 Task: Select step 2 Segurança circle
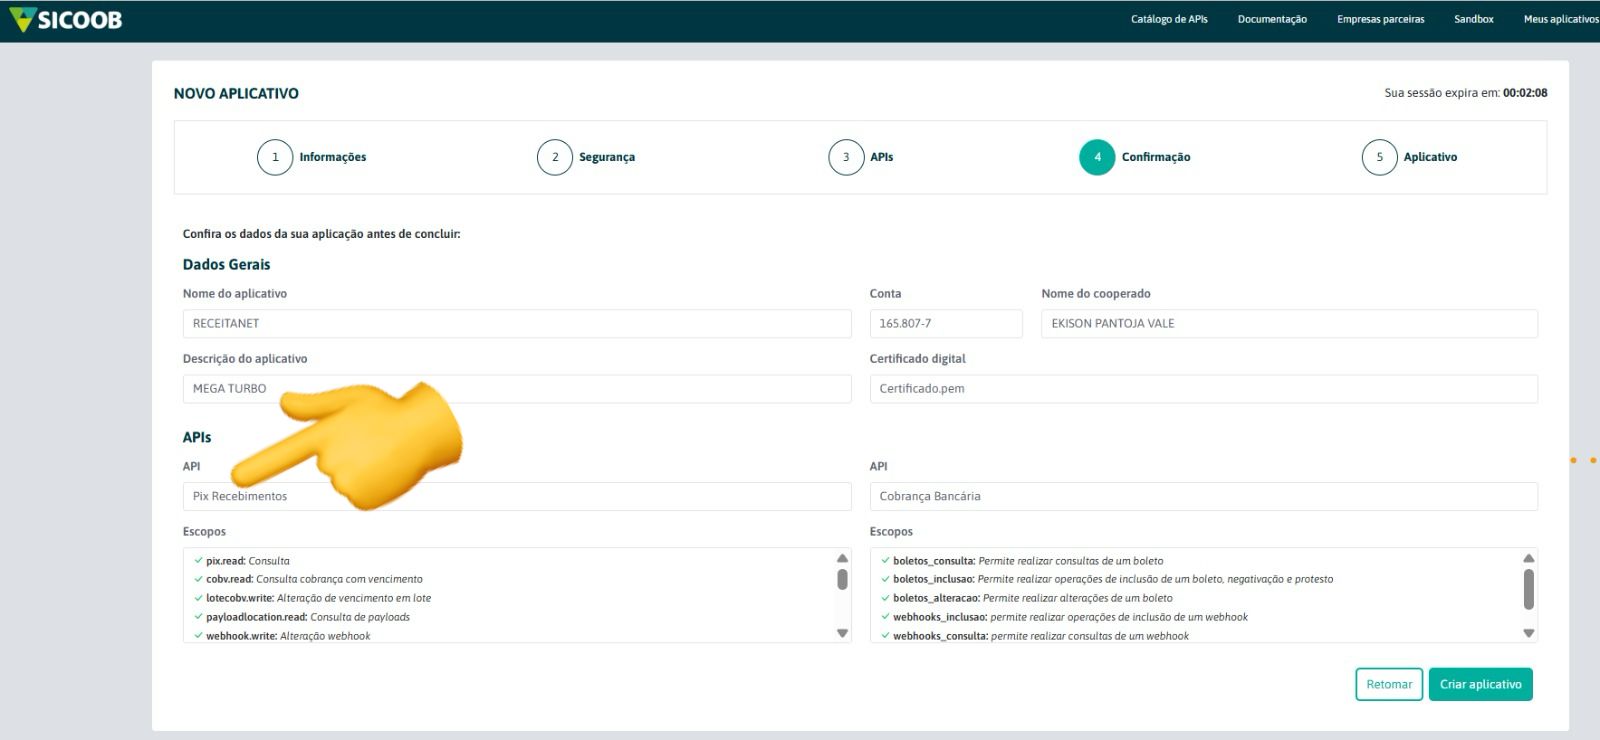555,157
